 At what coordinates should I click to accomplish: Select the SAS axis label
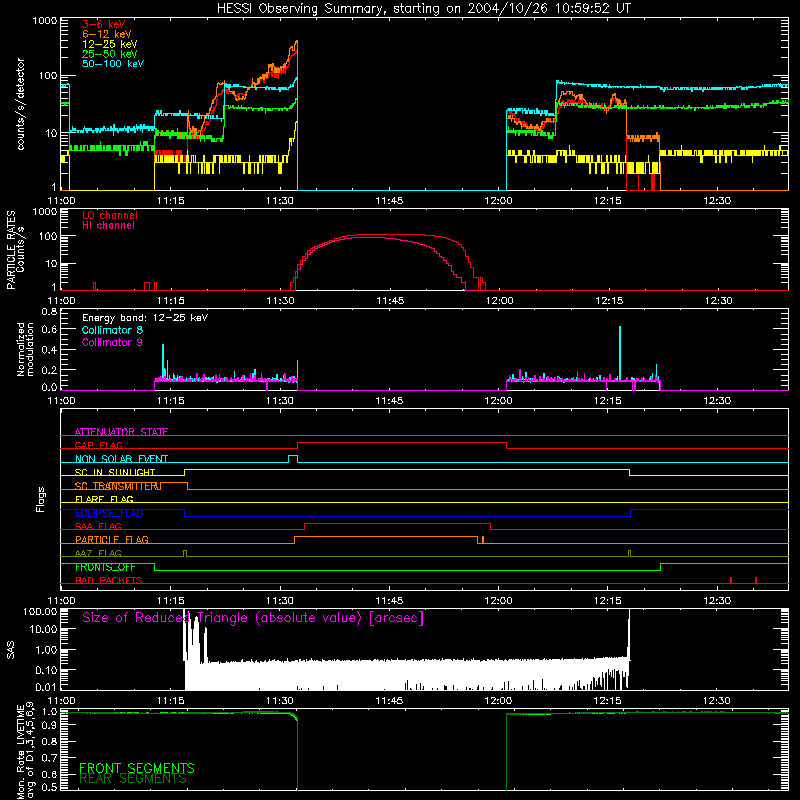click(x=11, y=650)
